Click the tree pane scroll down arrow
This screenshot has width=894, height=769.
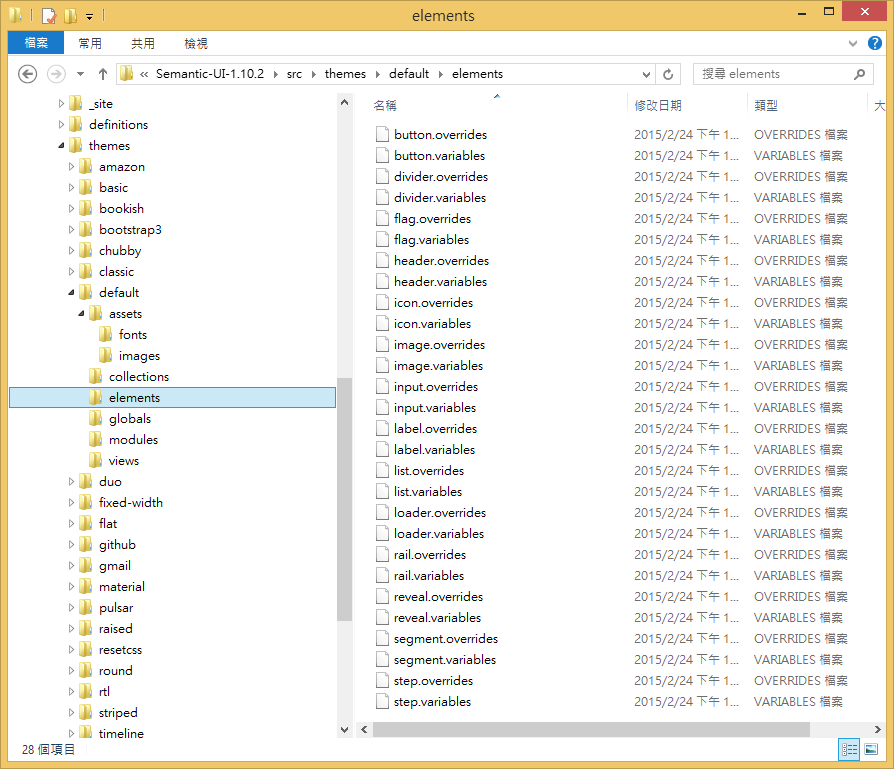tap(344, 730)
